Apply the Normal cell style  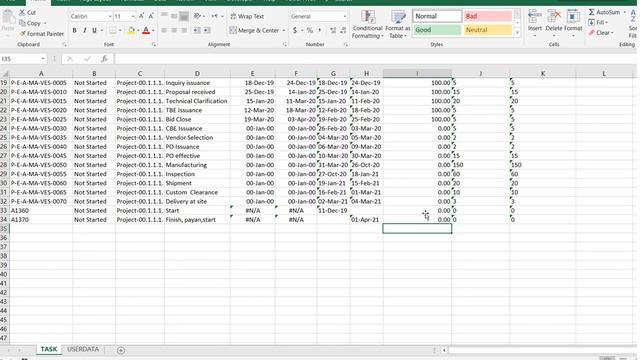coord(437,16)
